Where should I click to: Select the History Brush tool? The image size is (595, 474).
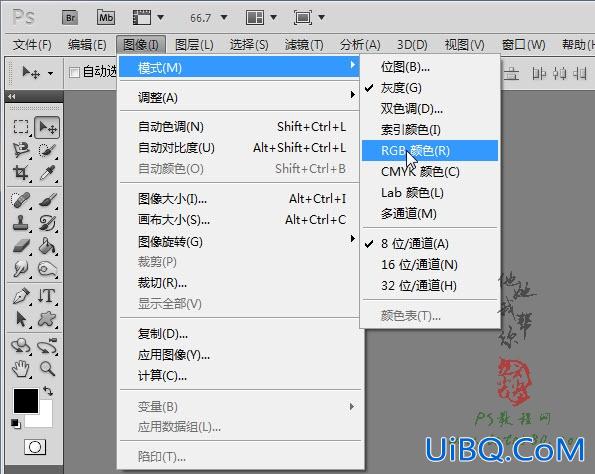pyautogui.click(x=47, y=223)
